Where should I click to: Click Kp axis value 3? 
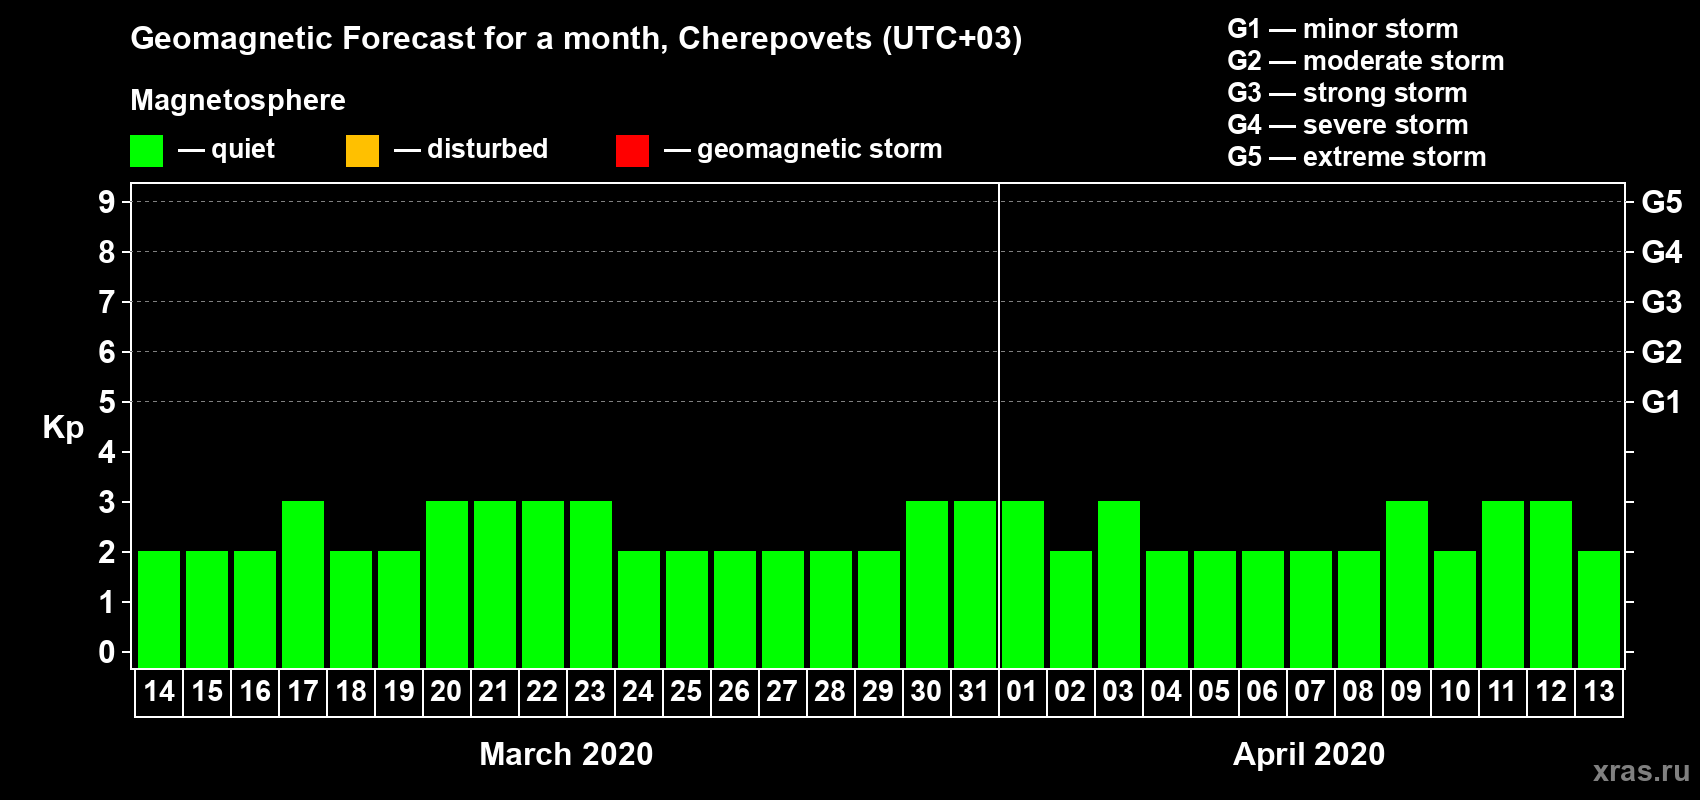pos(106,502)
